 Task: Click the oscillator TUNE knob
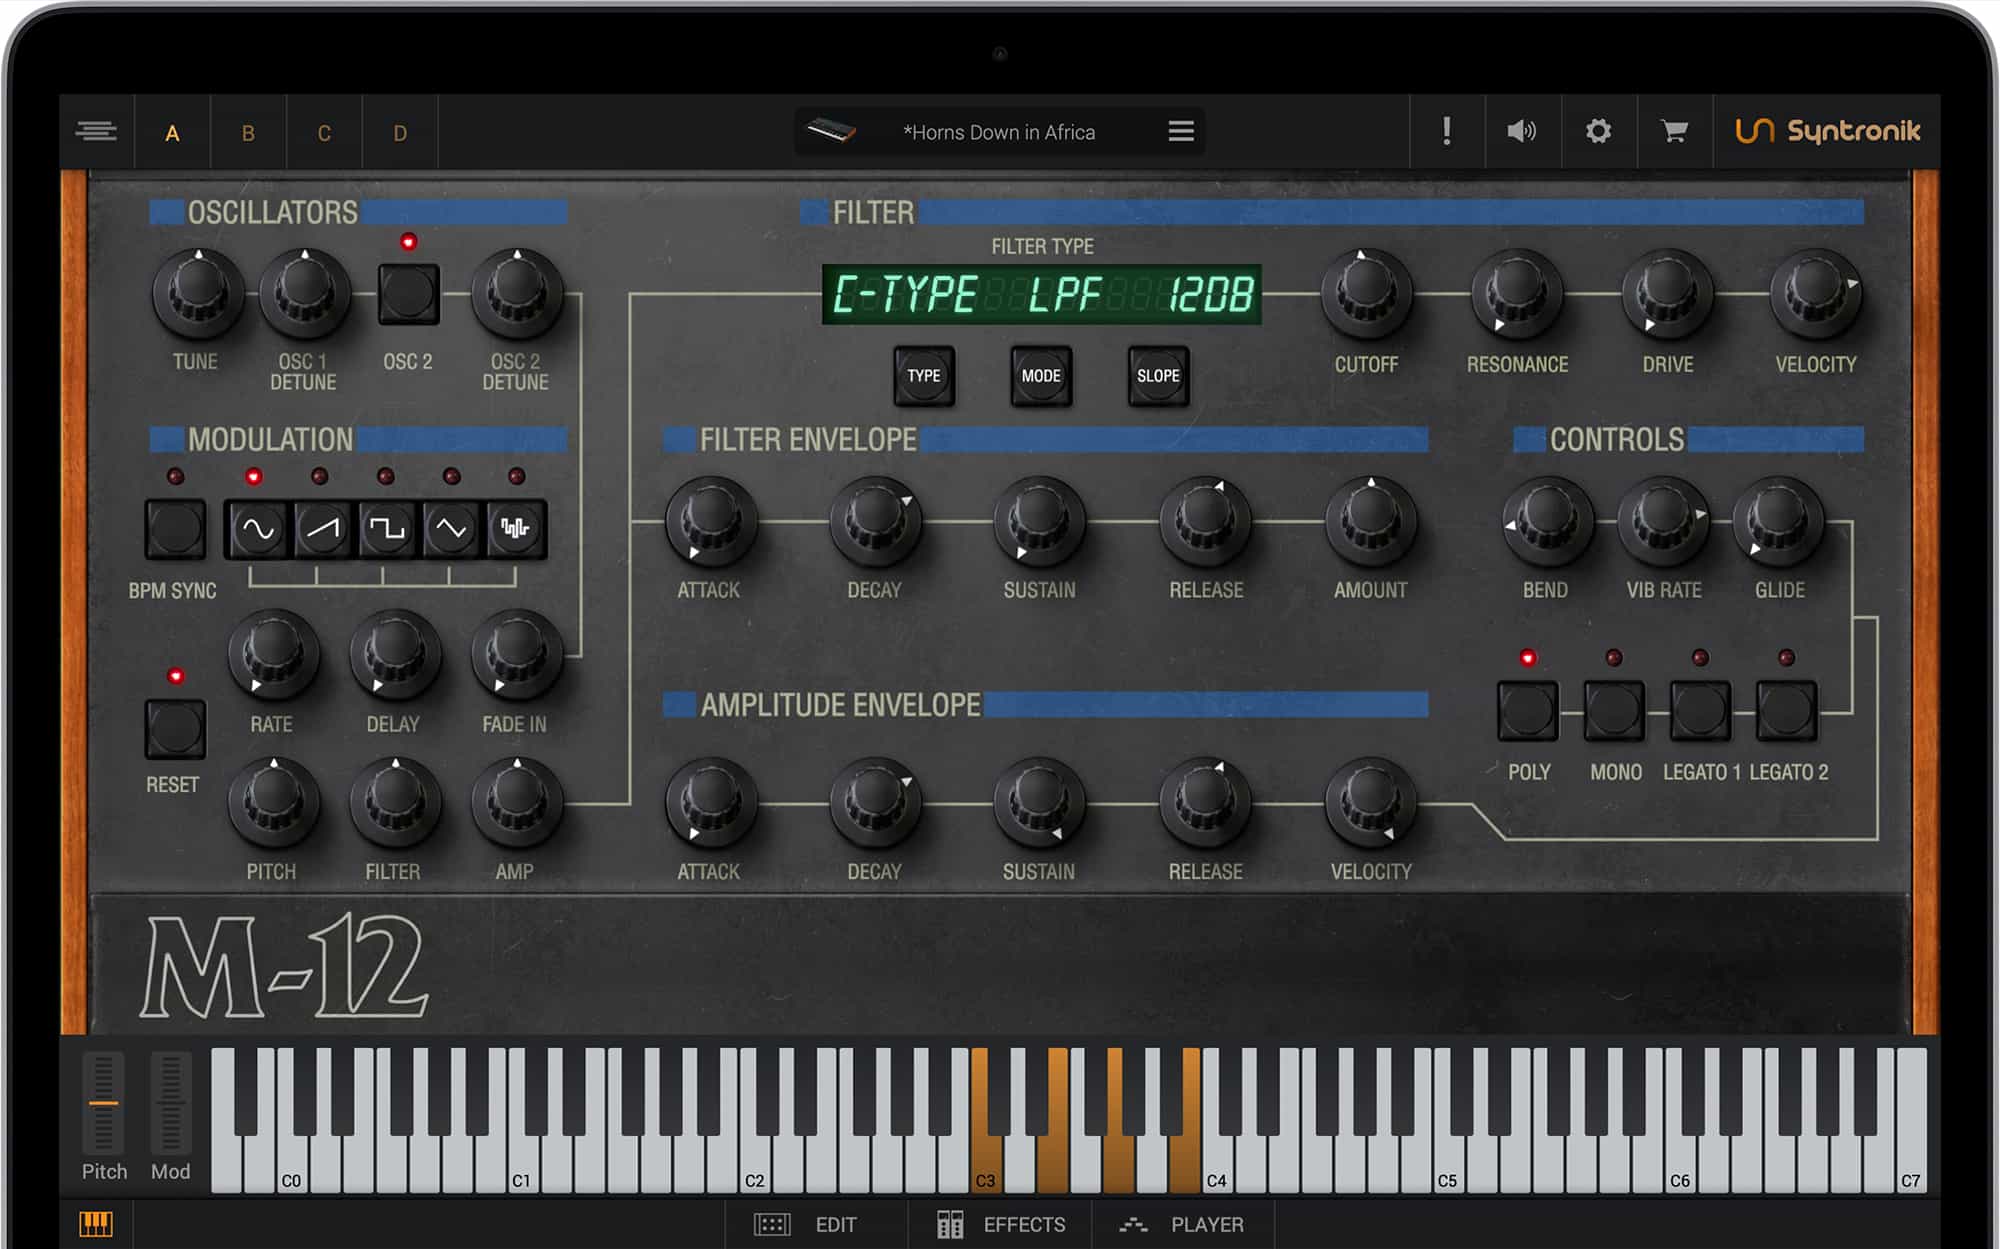point(198,292)
